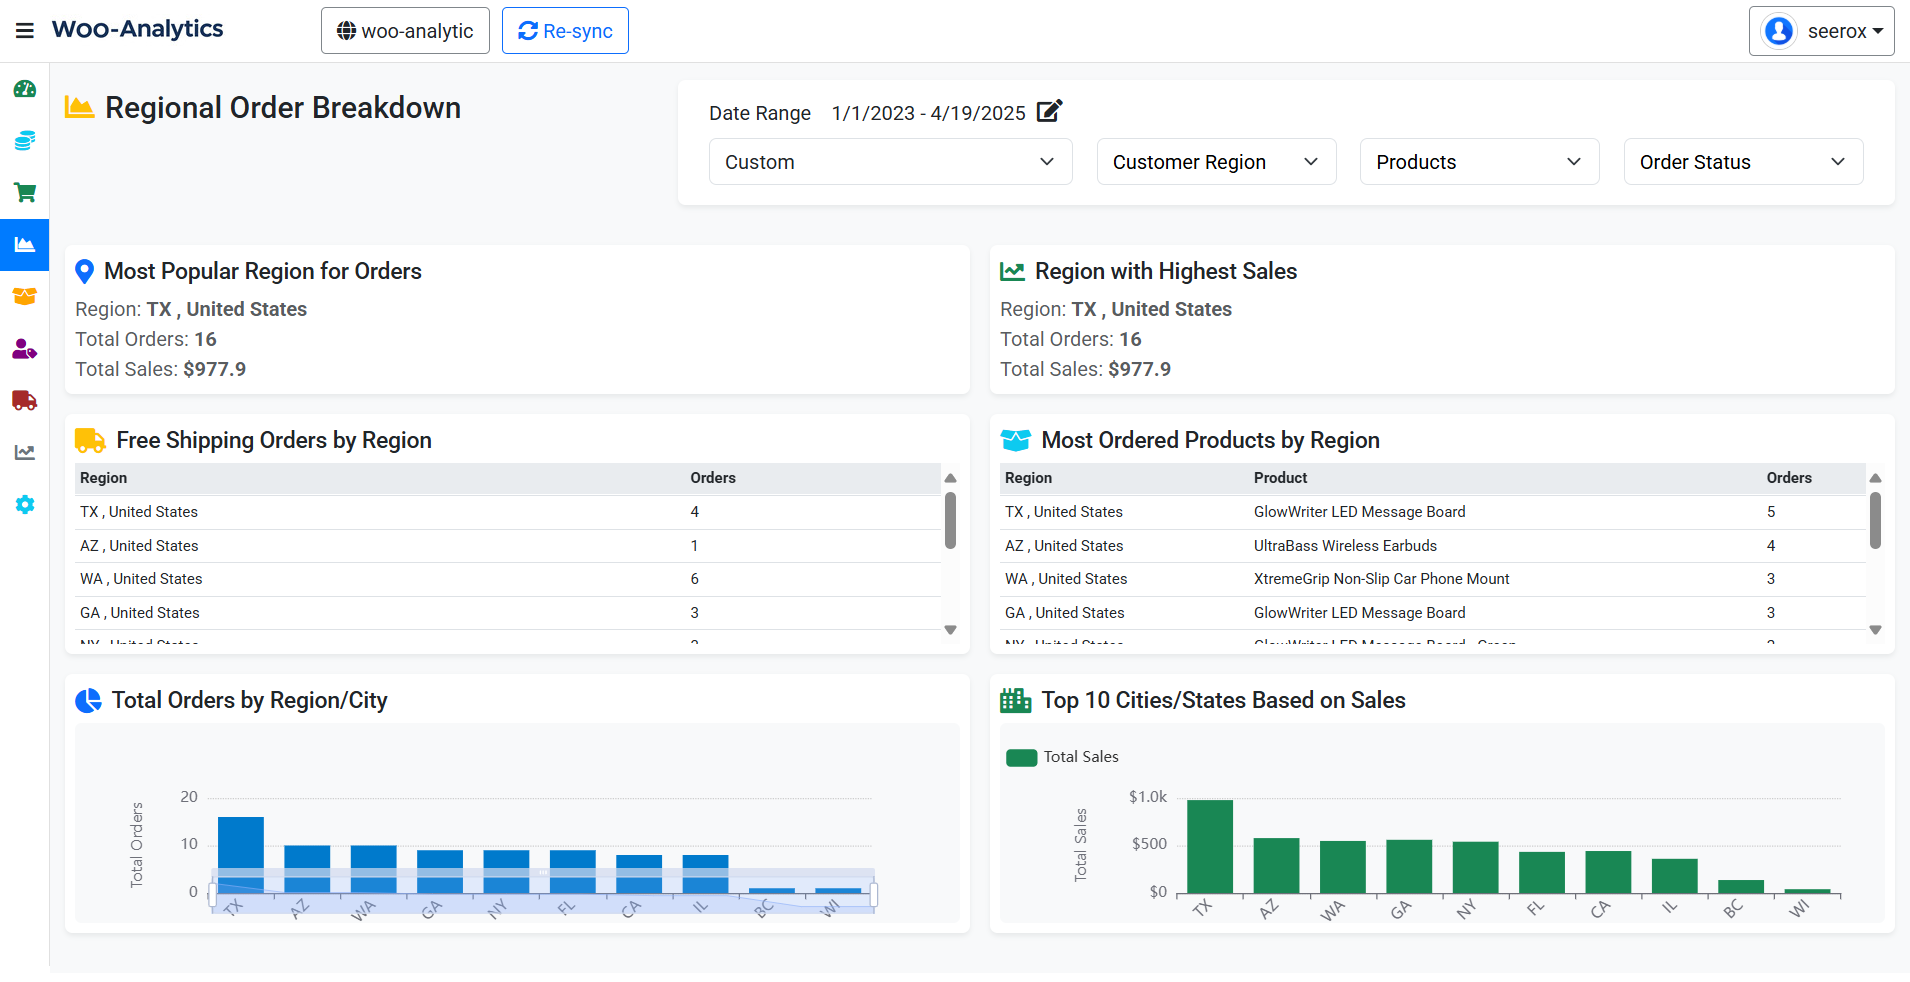The image size is (1910, 982).
Task: Click the dashboard speedometer sidebar icon
Action: click(x=25, y=89)
